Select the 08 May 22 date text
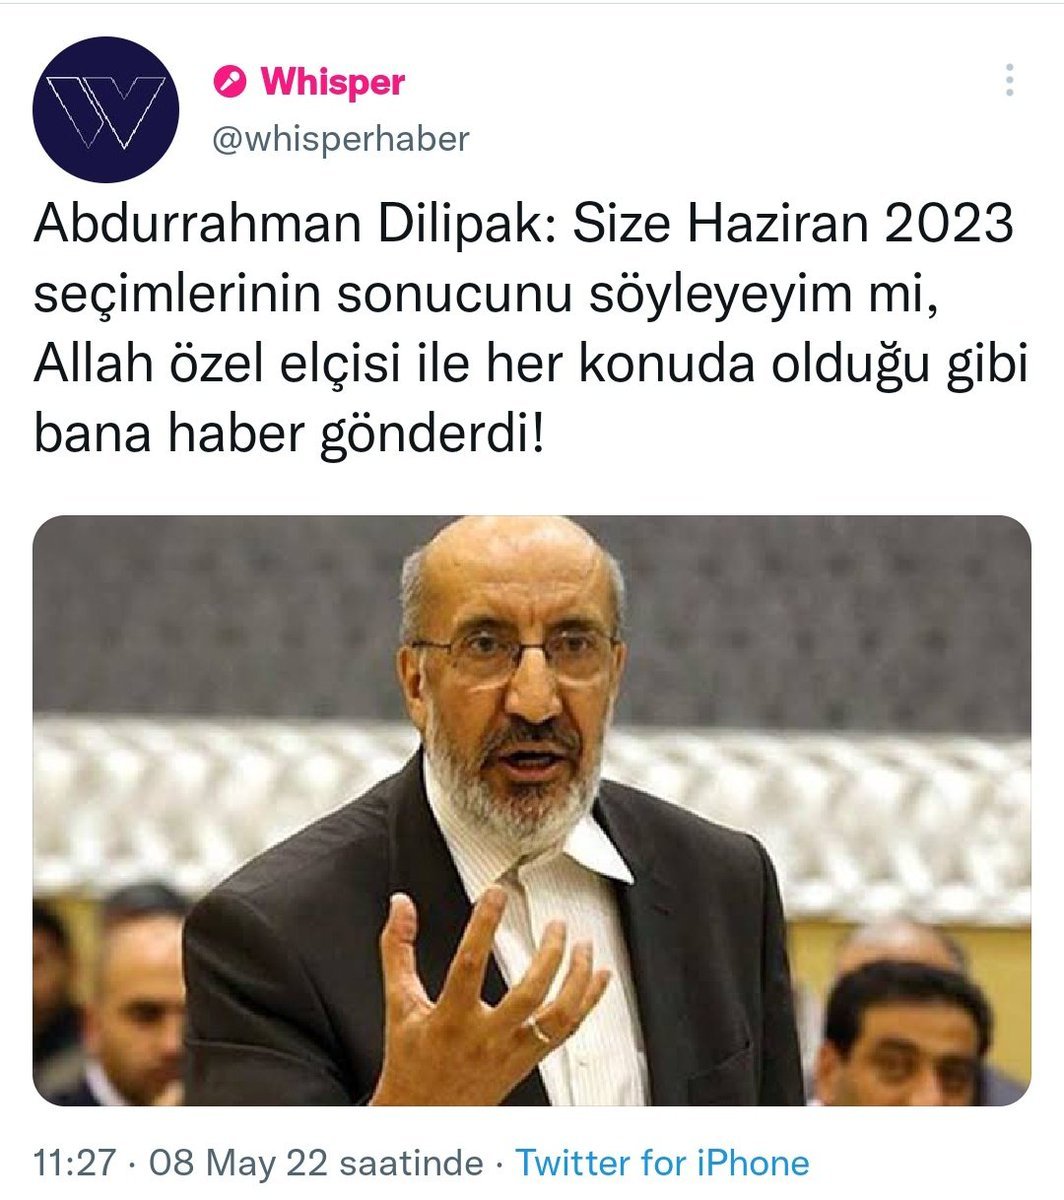This screenshot has width=1064, height=1200. click(239, 1163)
